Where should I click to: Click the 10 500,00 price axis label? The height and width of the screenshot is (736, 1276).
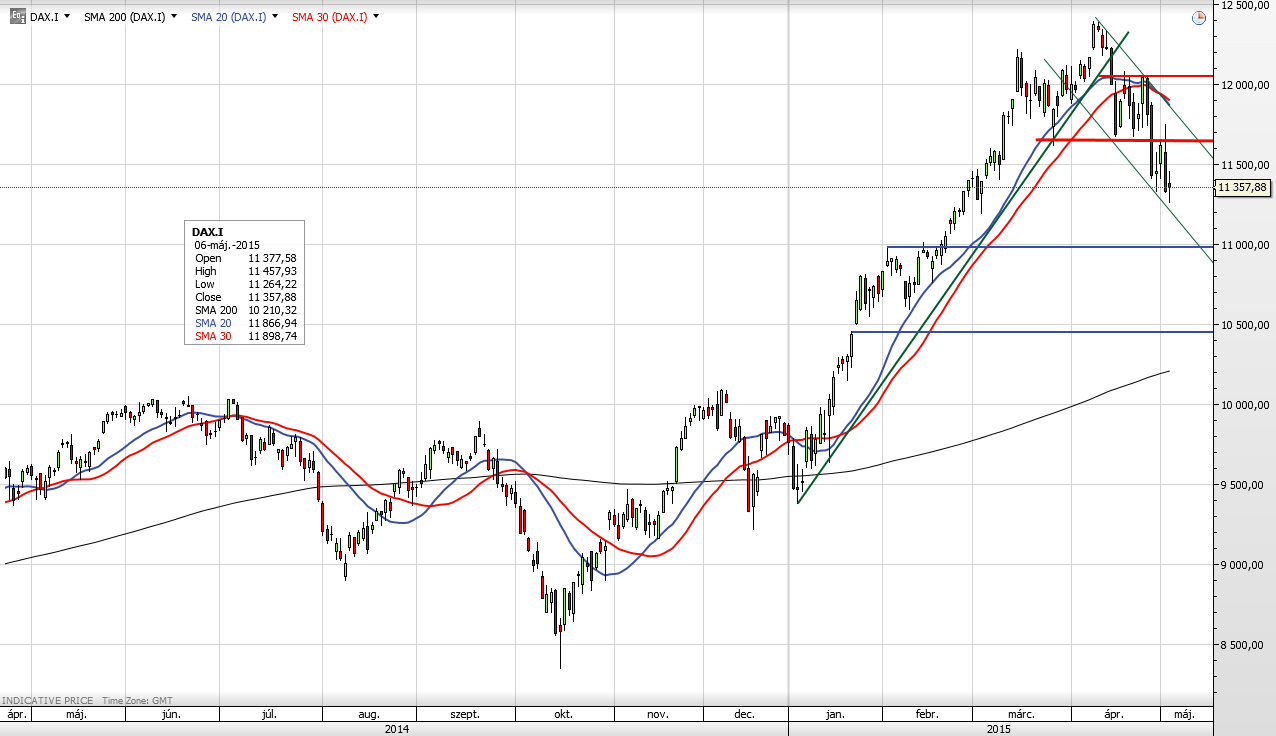(1243, 325)
